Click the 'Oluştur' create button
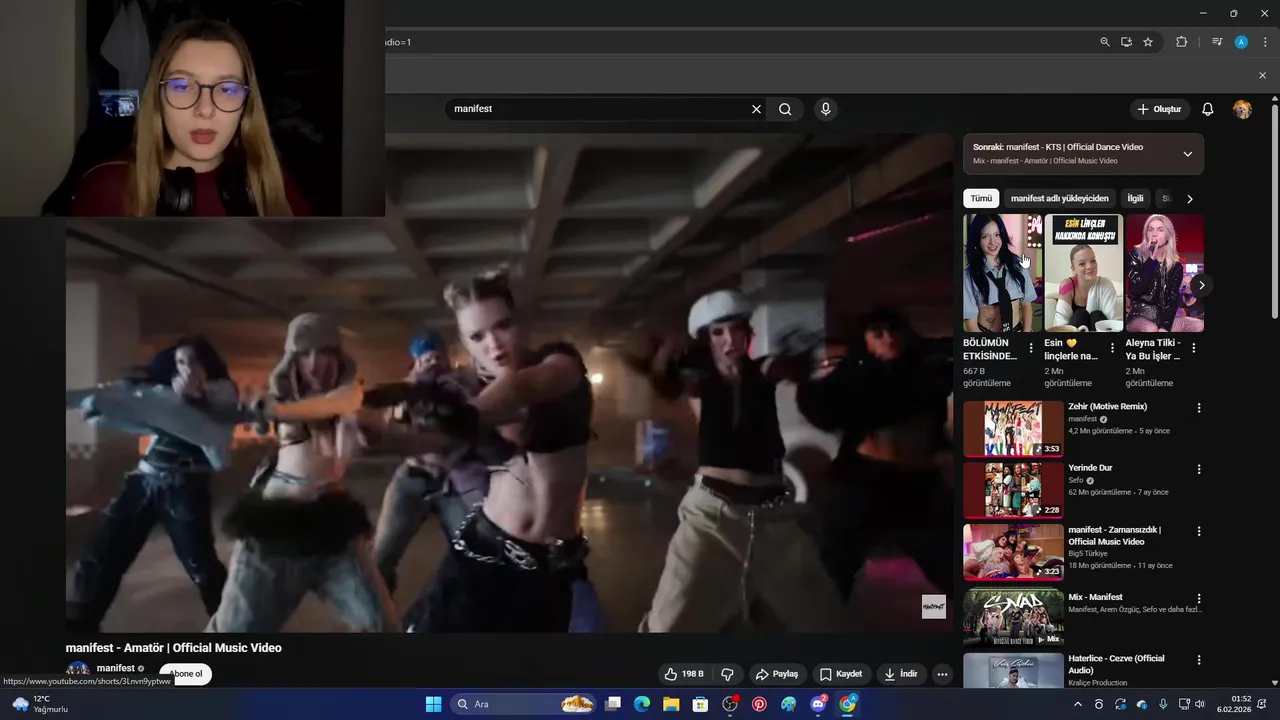 (1159, 109)
